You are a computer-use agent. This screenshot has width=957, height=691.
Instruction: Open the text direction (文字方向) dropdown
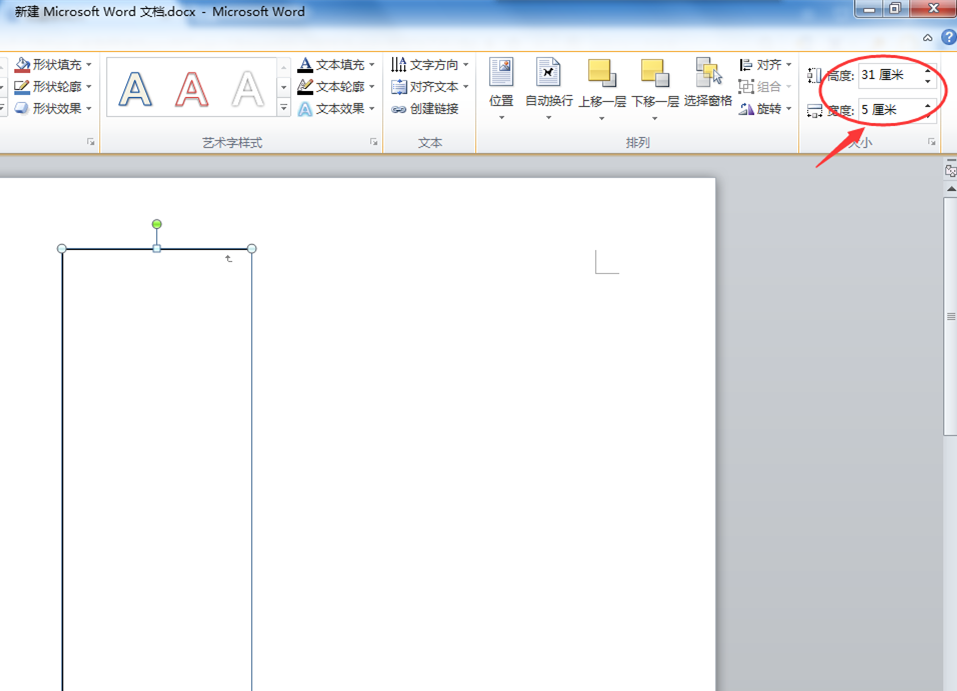430,65
